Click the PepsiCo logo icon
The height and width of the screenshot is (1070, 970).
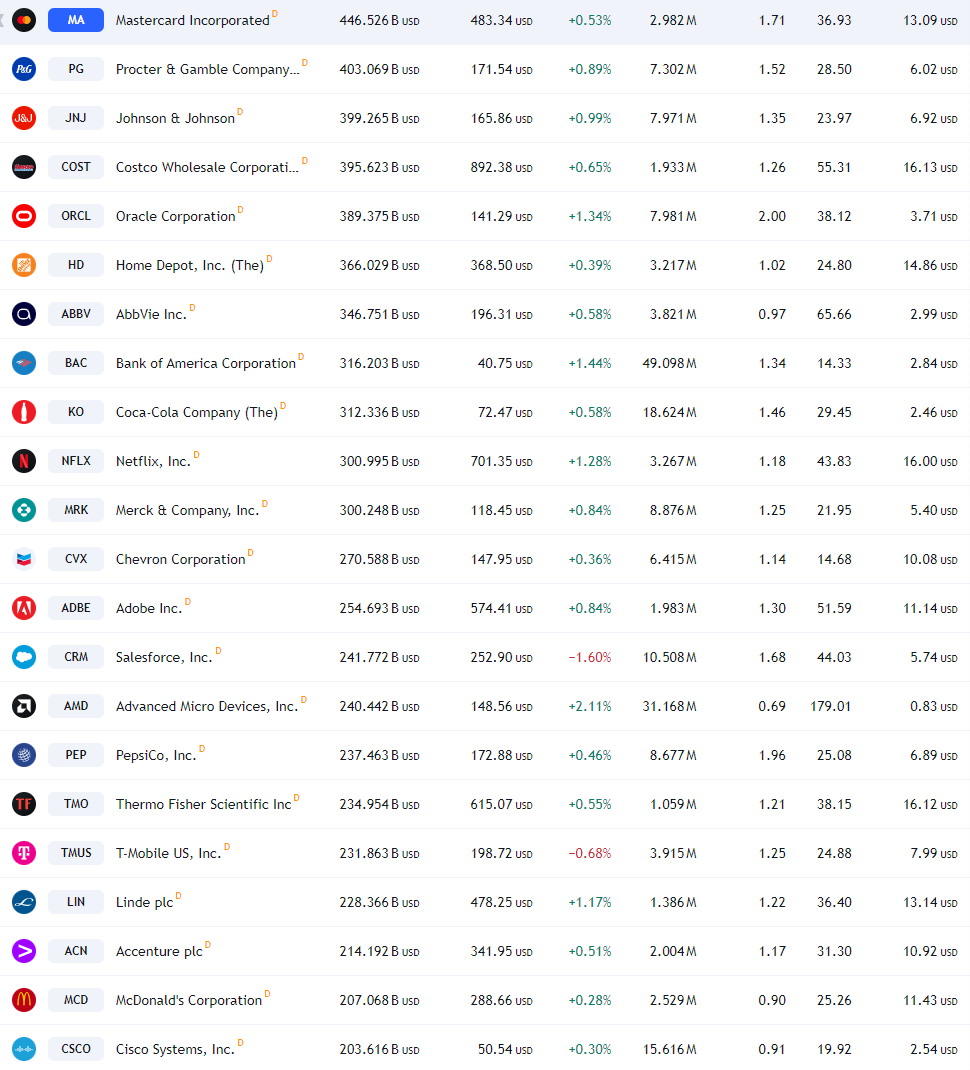pyautogui.click(x=24, y=755)
